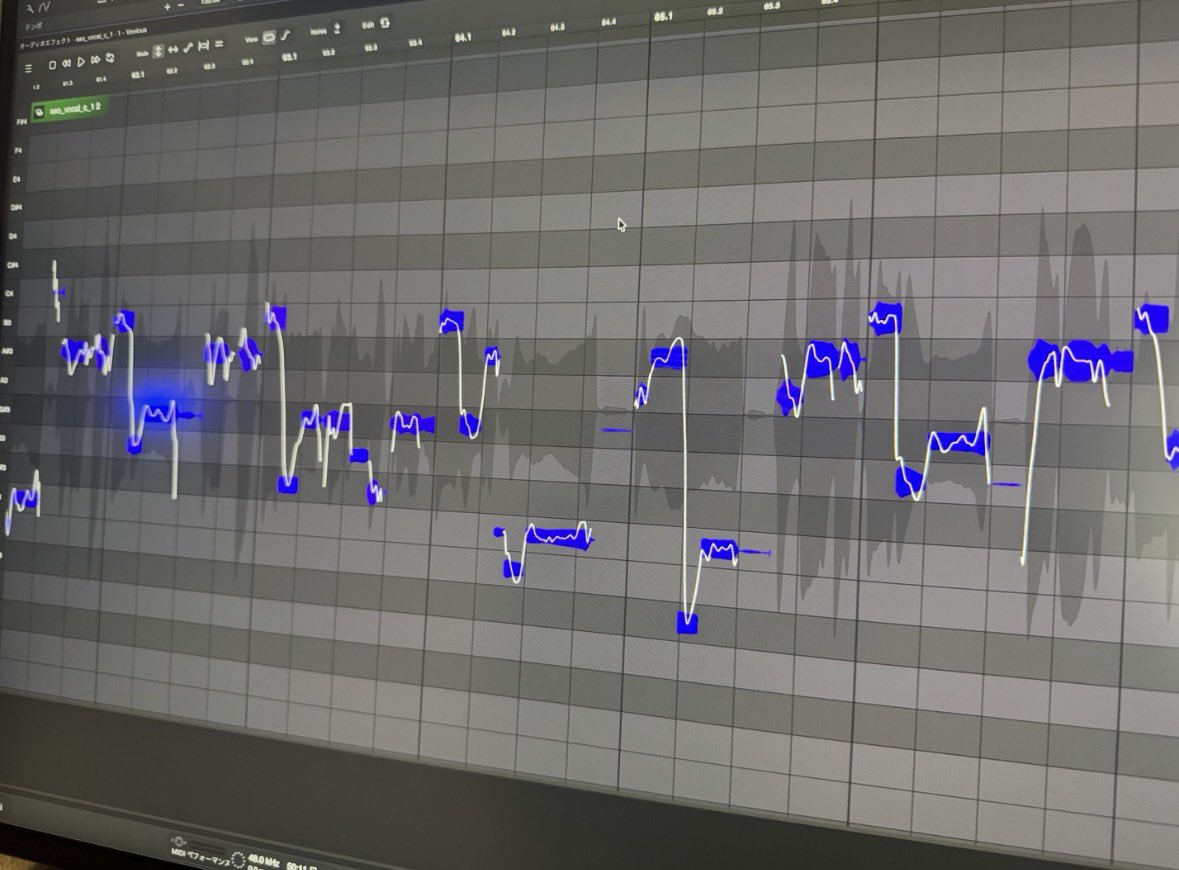Select the vertical pitch Mode tool

[x=158, y=51]
